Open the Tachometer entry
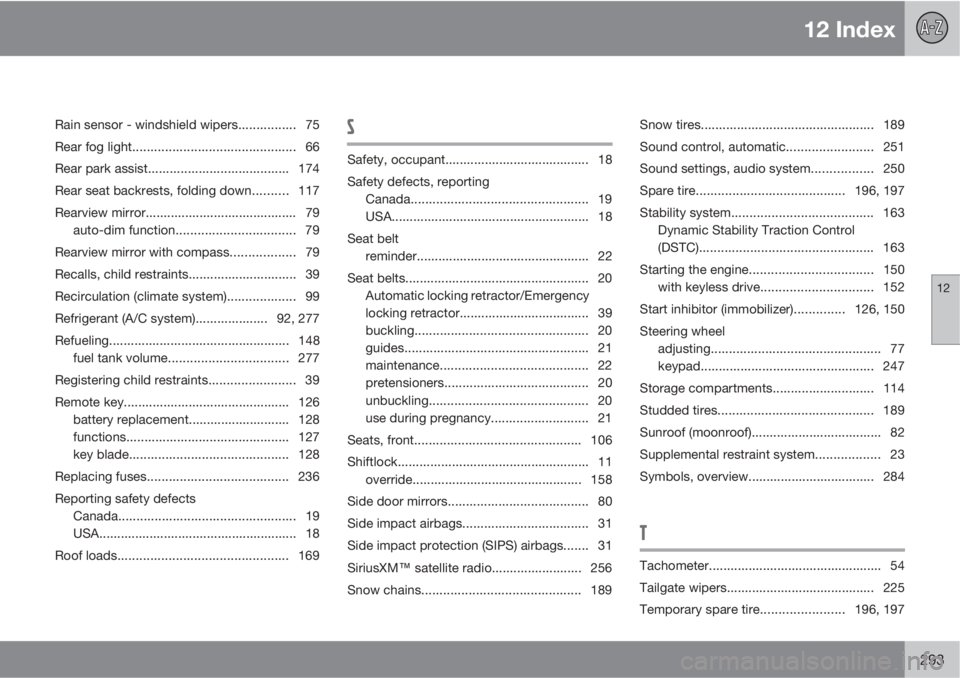960x678 pixels. point(675,566)
